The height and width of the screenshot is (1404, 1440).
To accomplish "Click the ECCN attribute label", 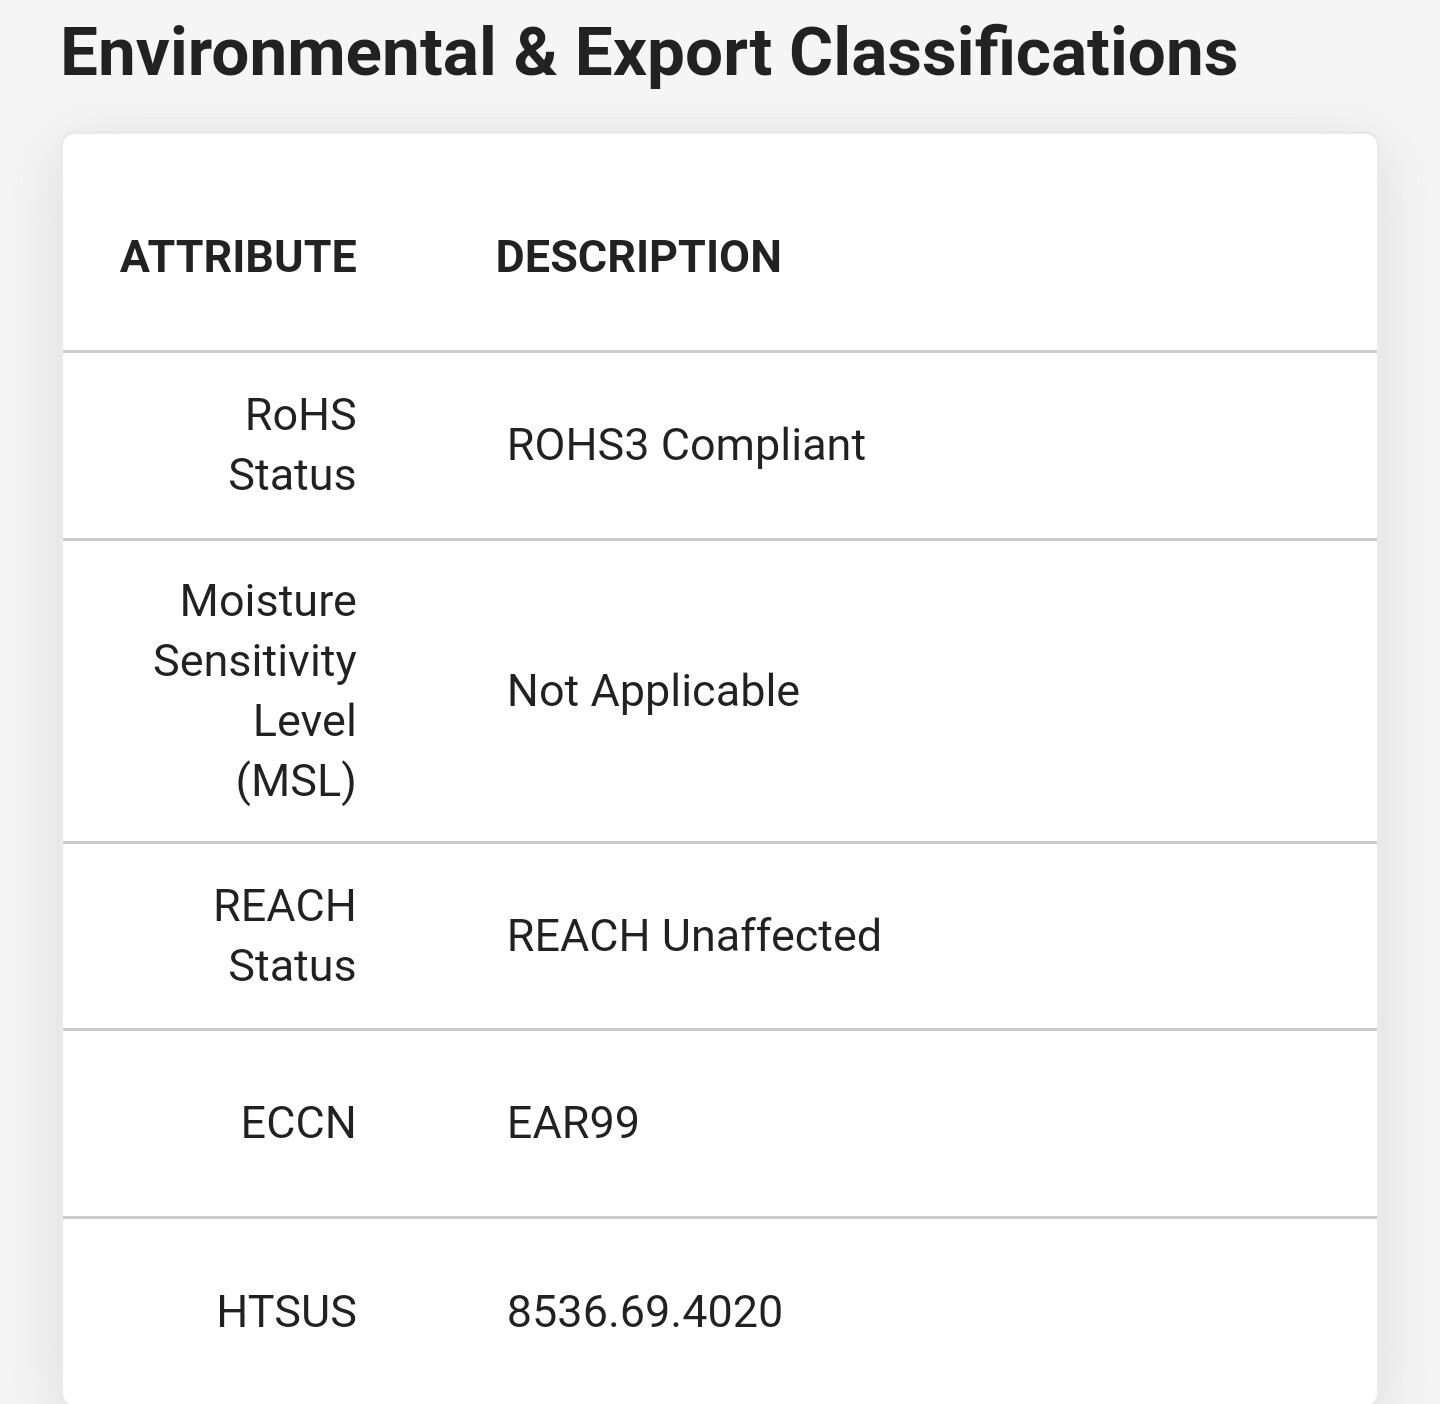I will 298,1123.
